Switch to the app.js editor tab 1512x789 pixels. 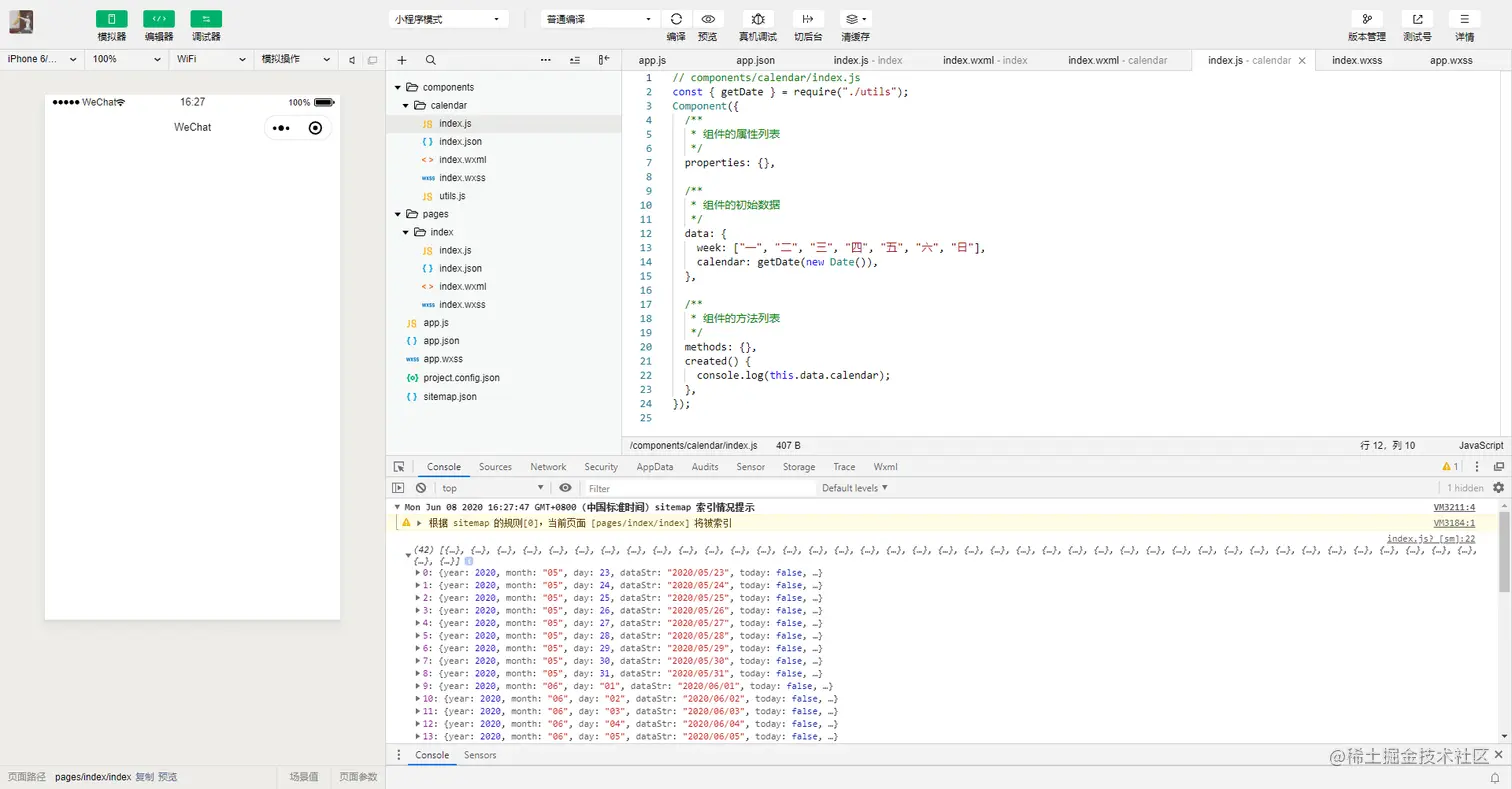[652, 60]
